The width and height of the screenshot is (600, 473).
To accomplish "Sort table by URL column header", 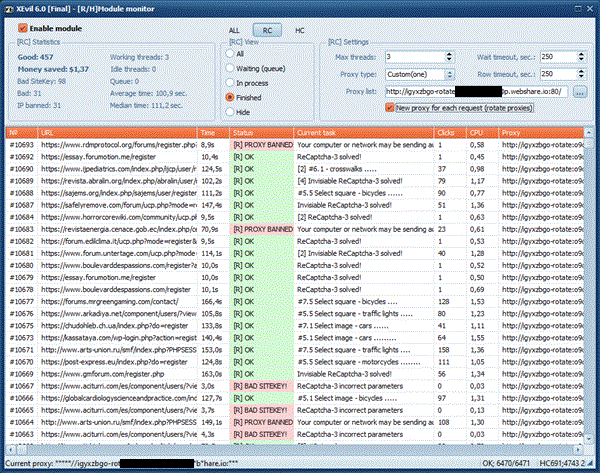I will pos(117,132).
